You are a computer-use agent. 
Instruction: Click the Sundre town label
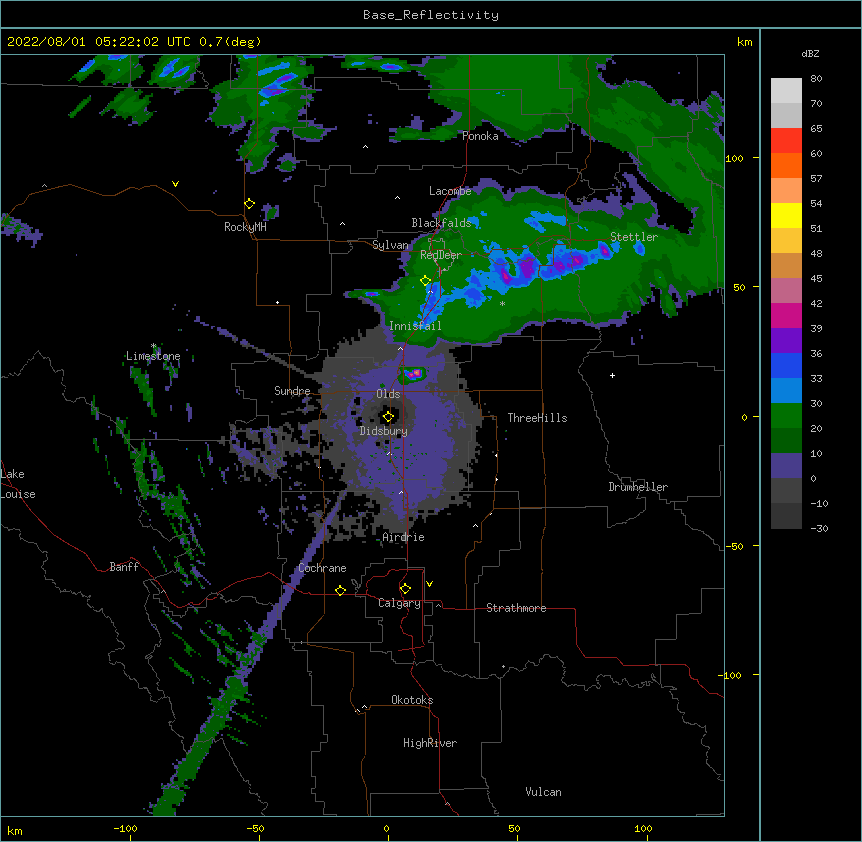(292, 391)
